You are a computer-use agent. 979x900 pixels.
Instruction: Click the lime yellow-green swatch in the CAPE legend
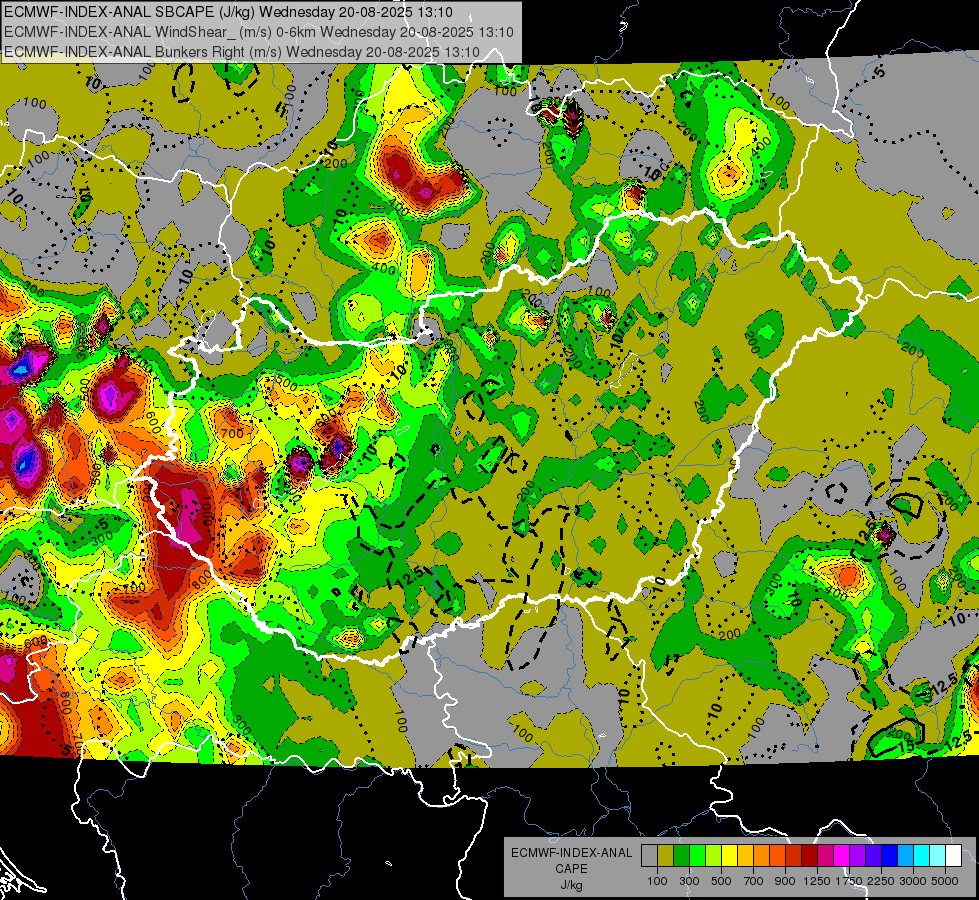click(x=714, y=855)
